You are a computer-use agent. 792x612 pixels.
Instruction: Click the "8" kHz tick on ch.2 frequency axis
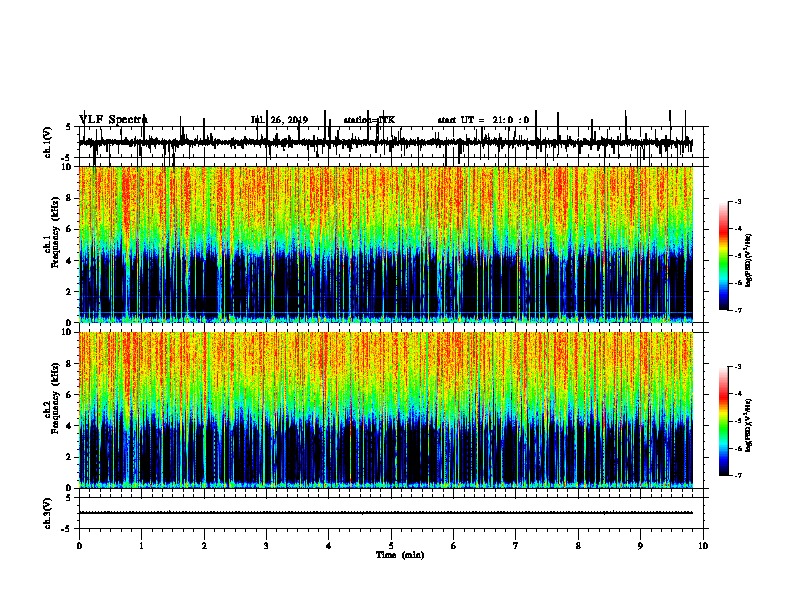click(x=70, y=364)
